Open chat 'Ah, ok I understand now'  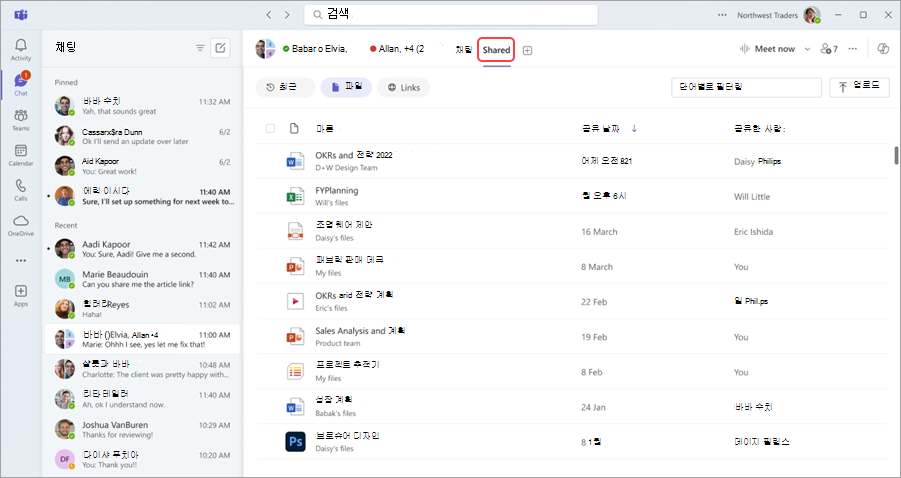coord(142,399)
